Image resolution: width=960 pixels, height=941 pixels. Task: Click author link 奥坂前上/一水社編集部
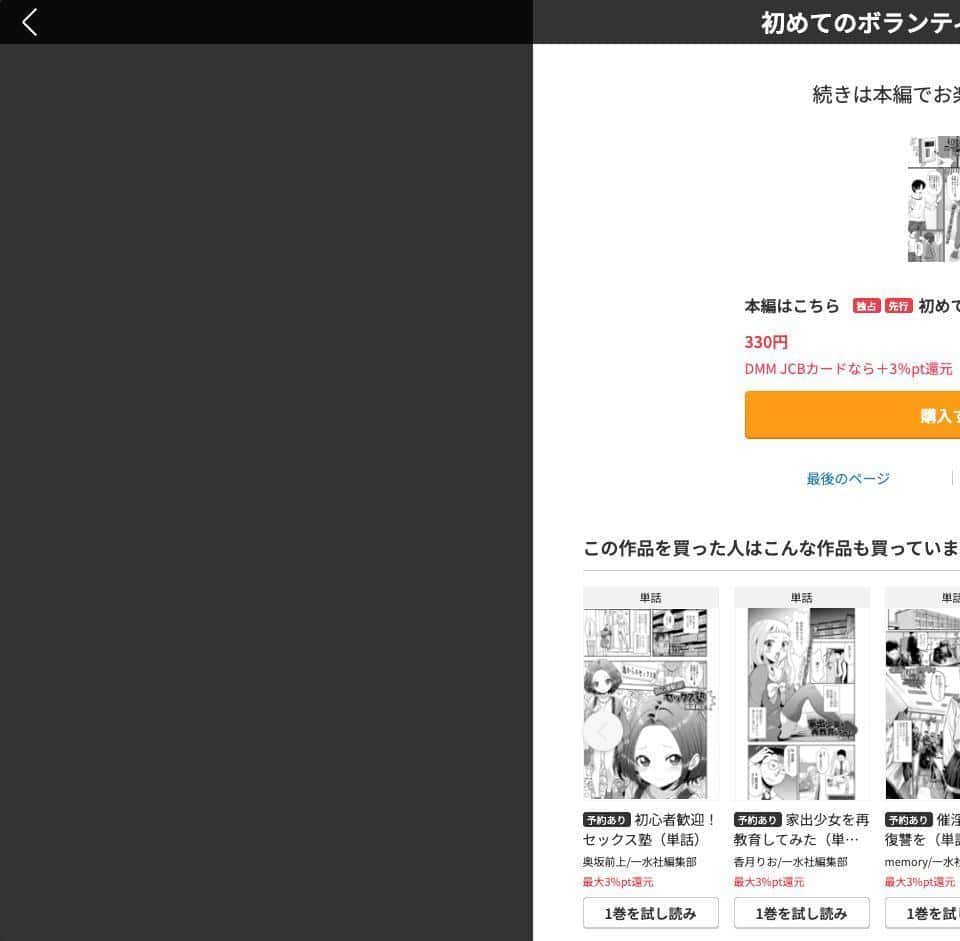click(x=639, y=862)
